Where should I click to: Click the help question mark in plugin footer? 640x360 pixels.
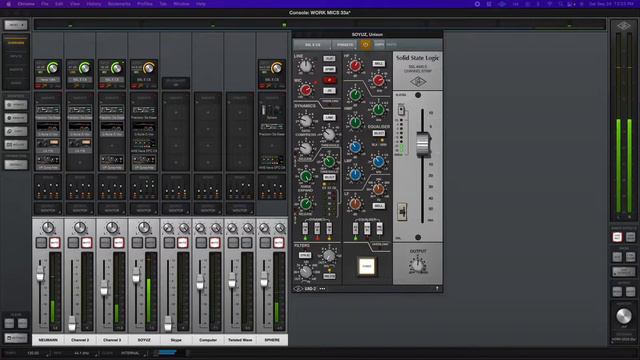click(437, 288)
